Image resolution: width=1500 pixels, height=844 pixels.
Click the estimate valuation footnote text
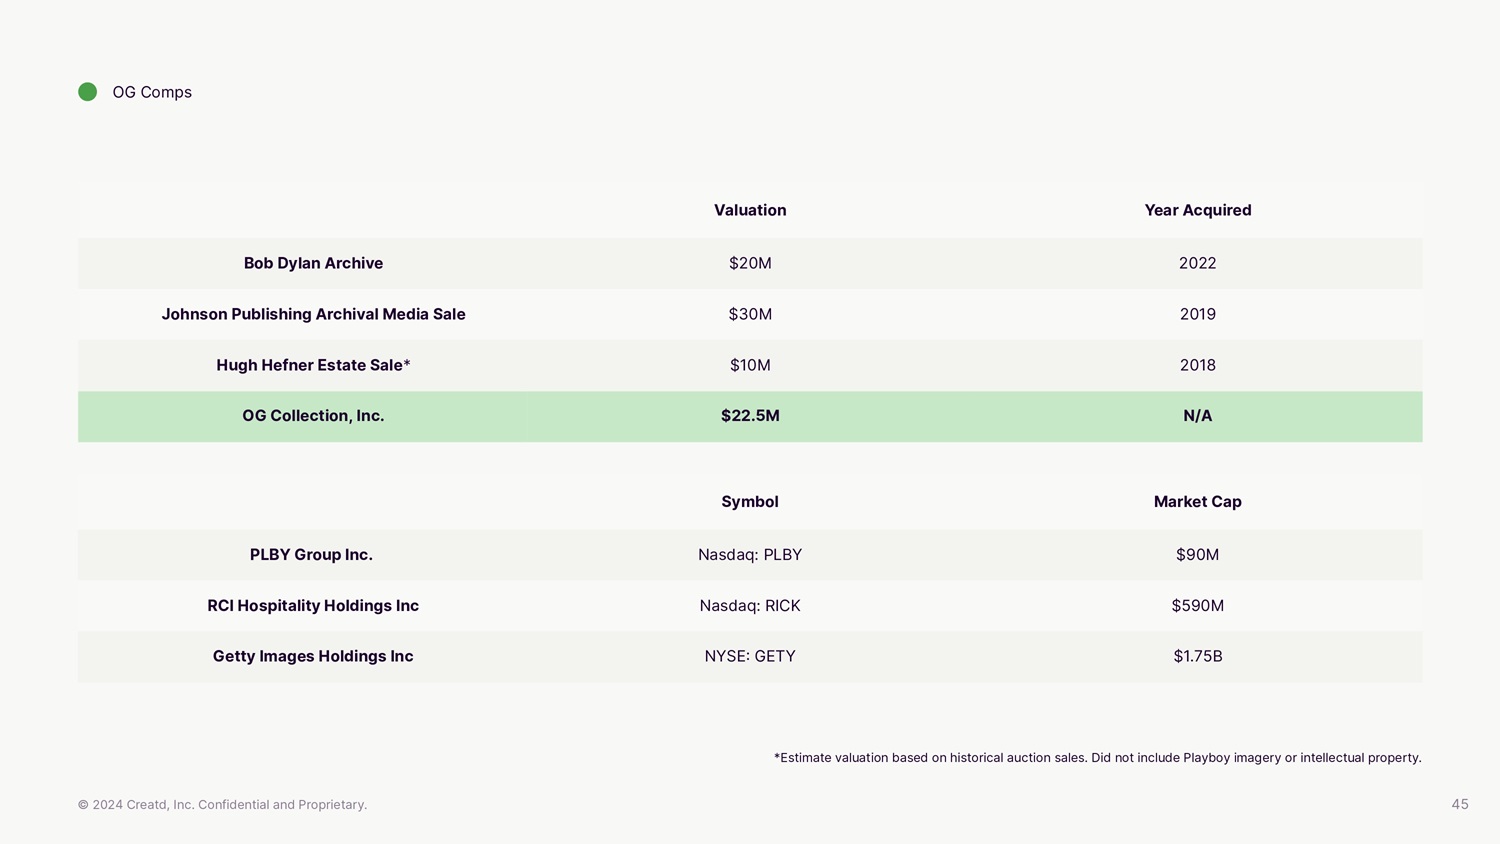[x=1097, y=758]
